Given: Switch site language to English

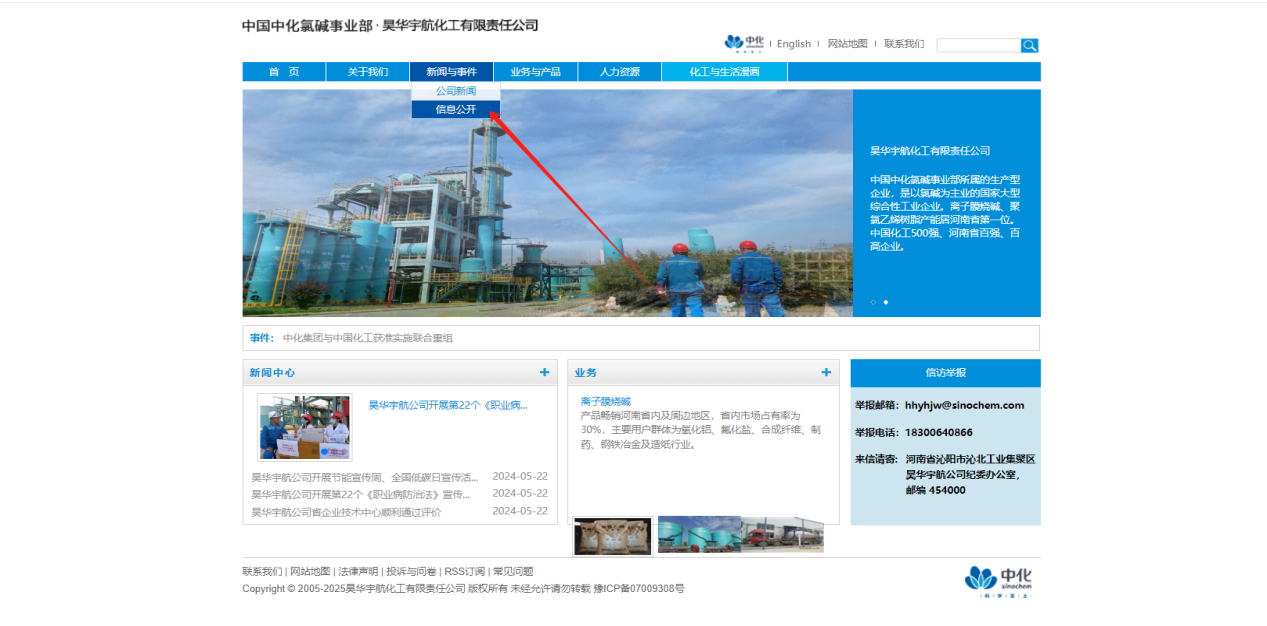Looking at the screenshot, I should [794, 44].
